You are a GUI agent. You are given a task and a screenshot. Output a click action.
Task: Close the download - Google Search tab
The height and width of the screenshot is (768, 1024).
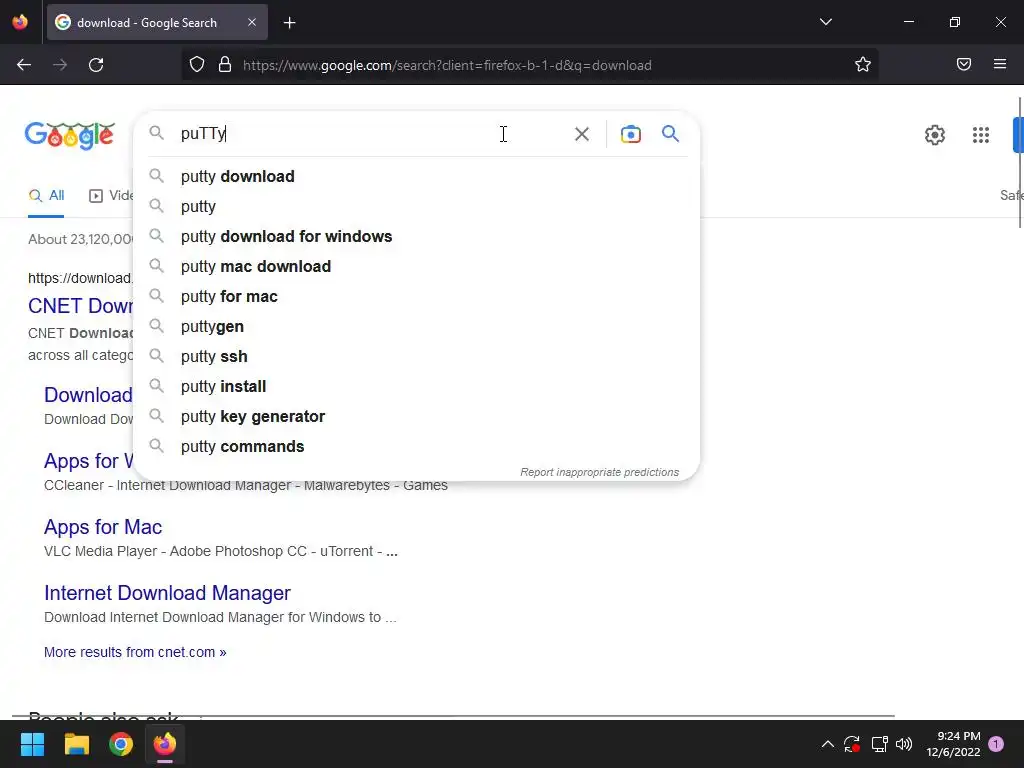[252, 22]
